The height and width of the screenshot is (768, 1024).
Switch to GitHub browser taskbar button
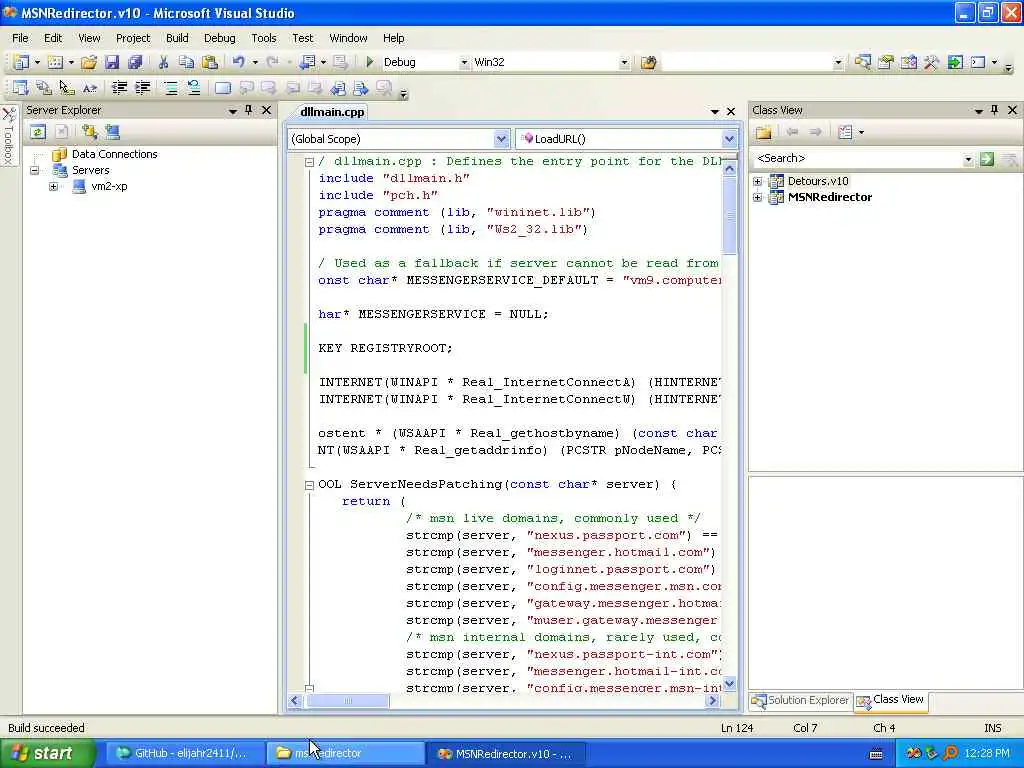(184, 753)
